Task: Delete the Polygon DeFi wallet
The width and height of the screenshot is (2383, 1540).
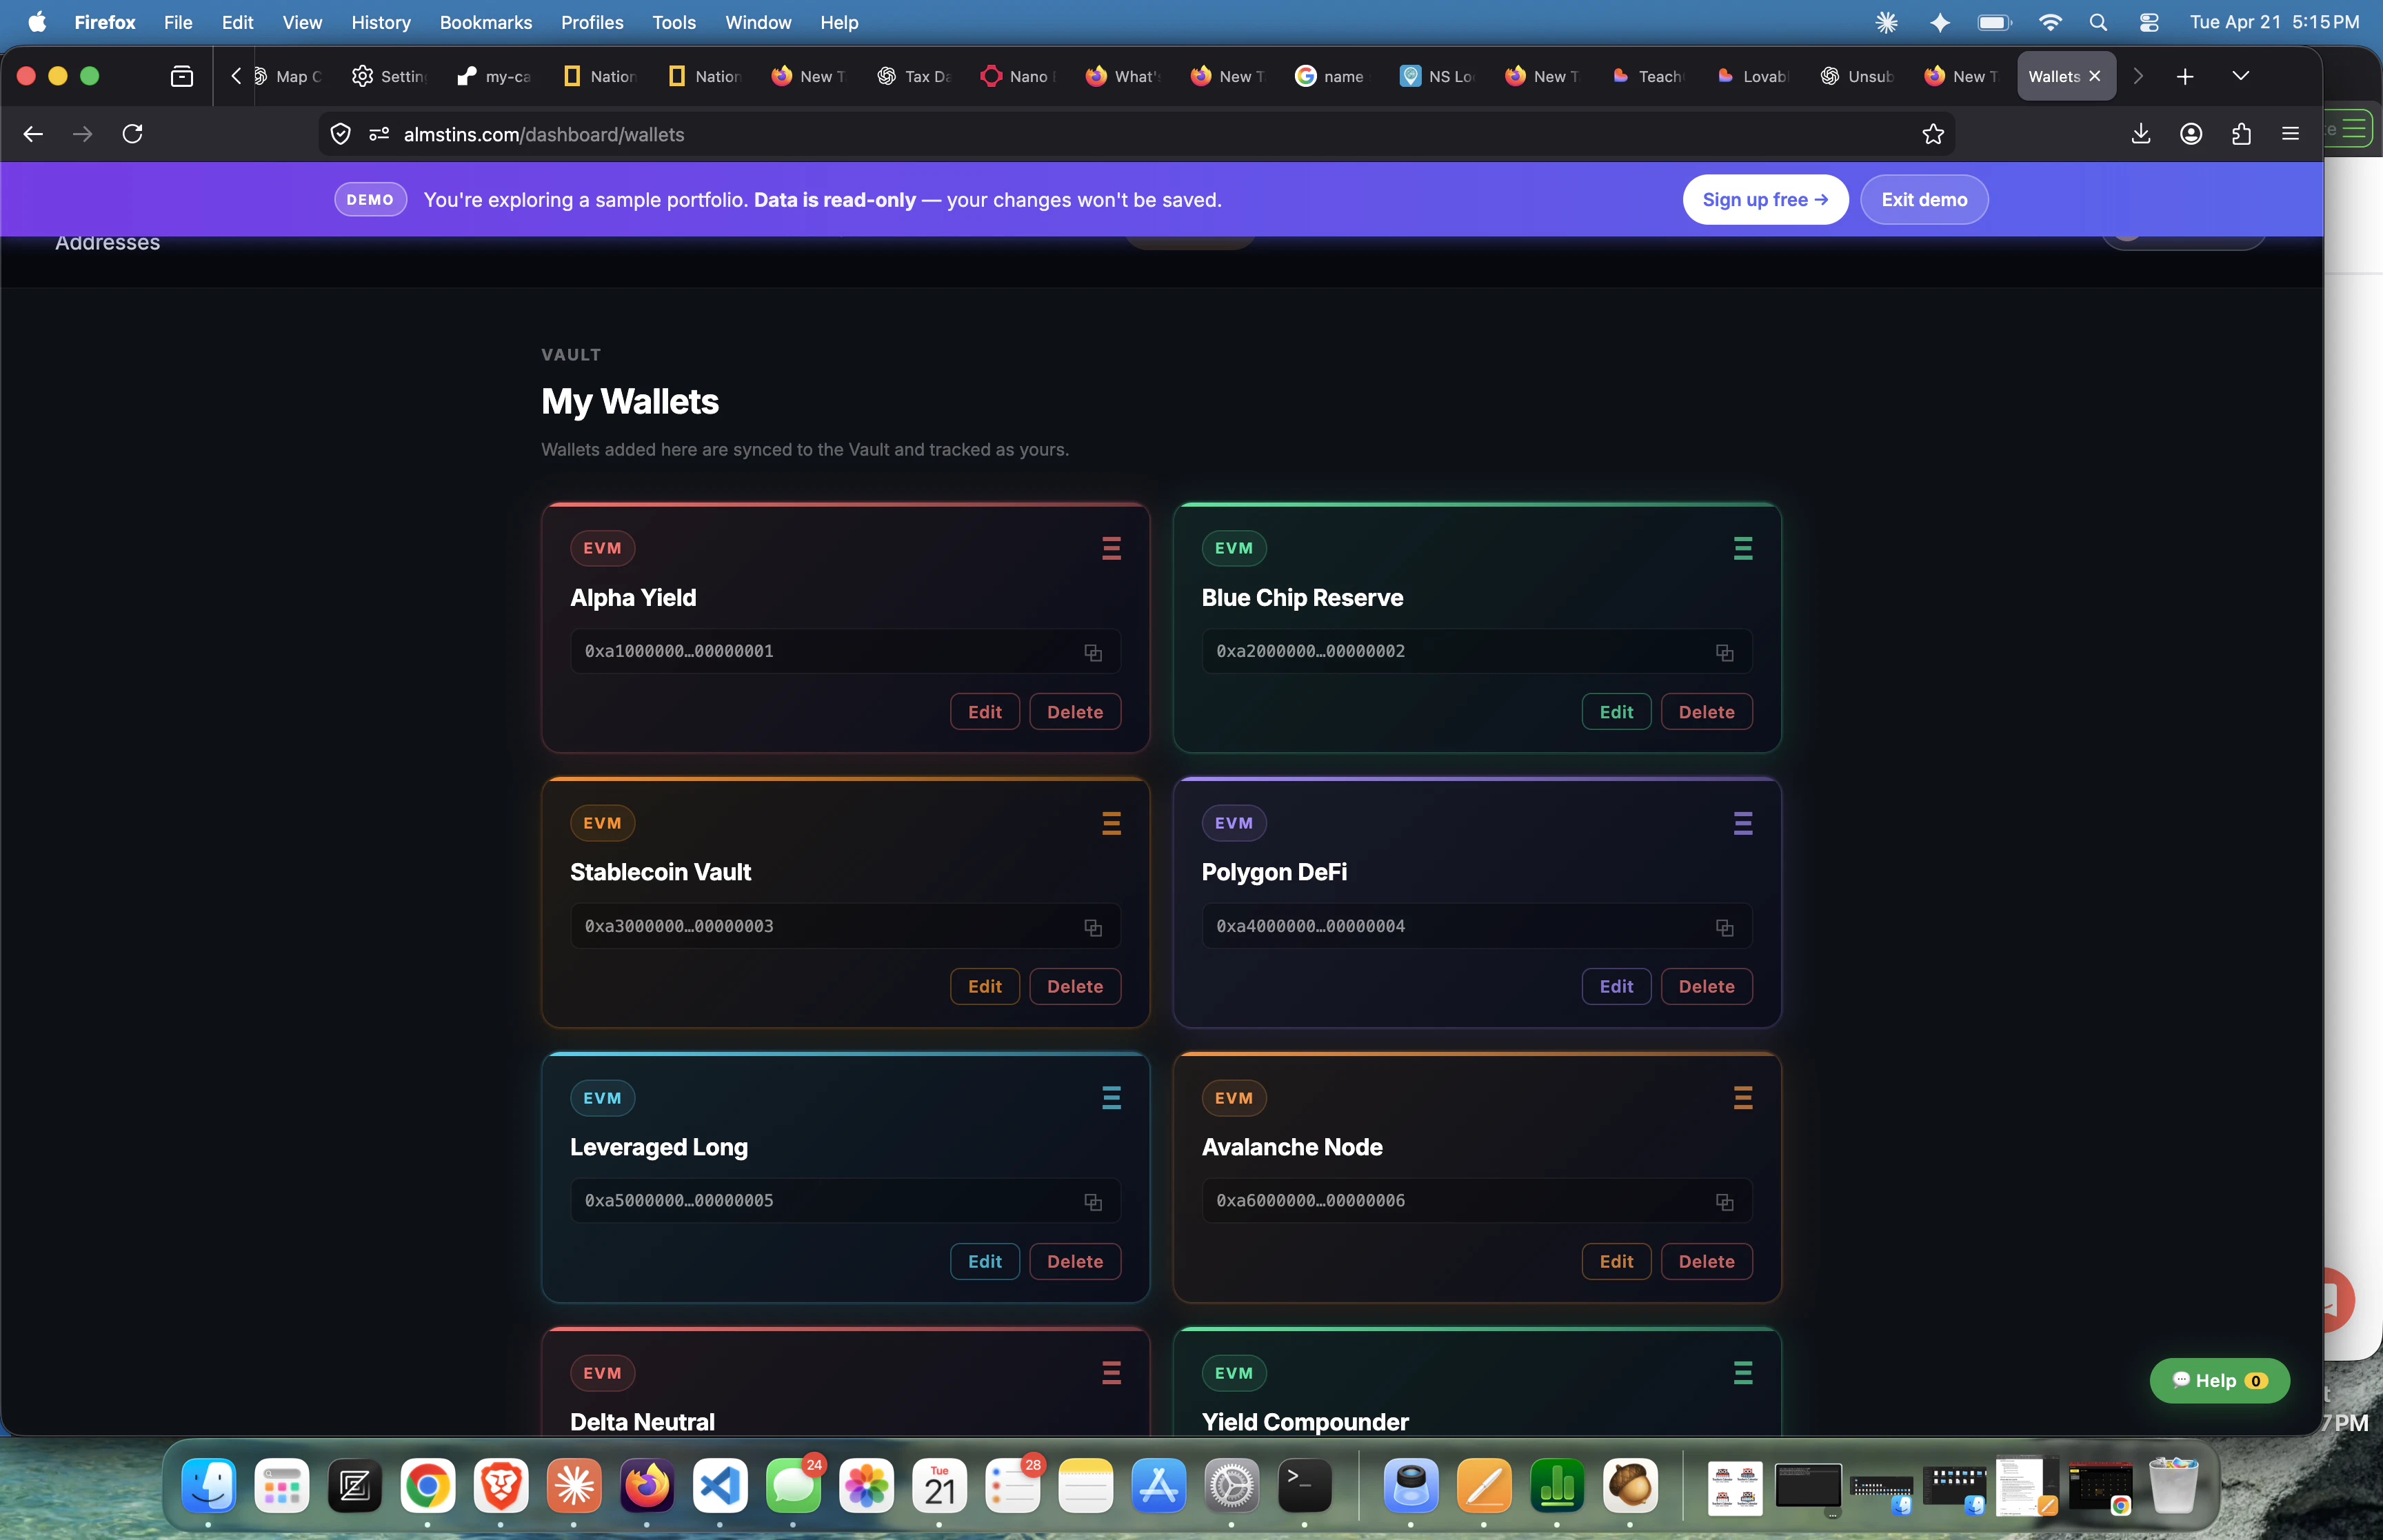Action: pyautogui.click(x=1706, y=987)
